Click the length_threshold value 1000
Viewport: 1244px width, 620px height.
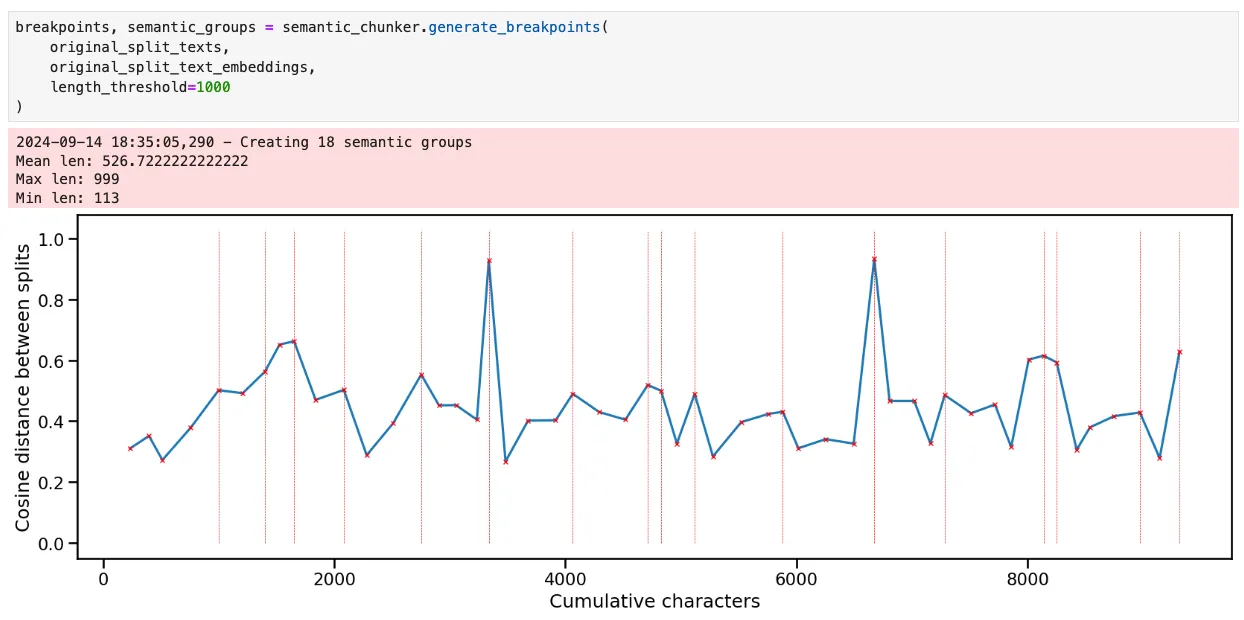(x=213, y=87)
